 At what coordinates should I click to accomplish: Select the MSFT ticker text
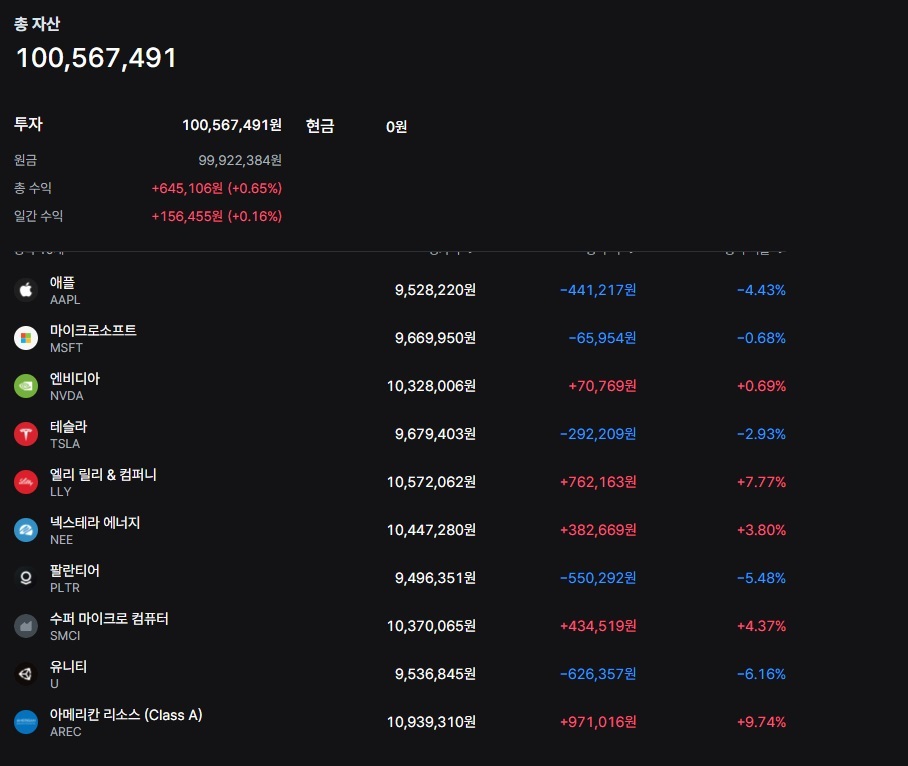[x=66, y=348]
